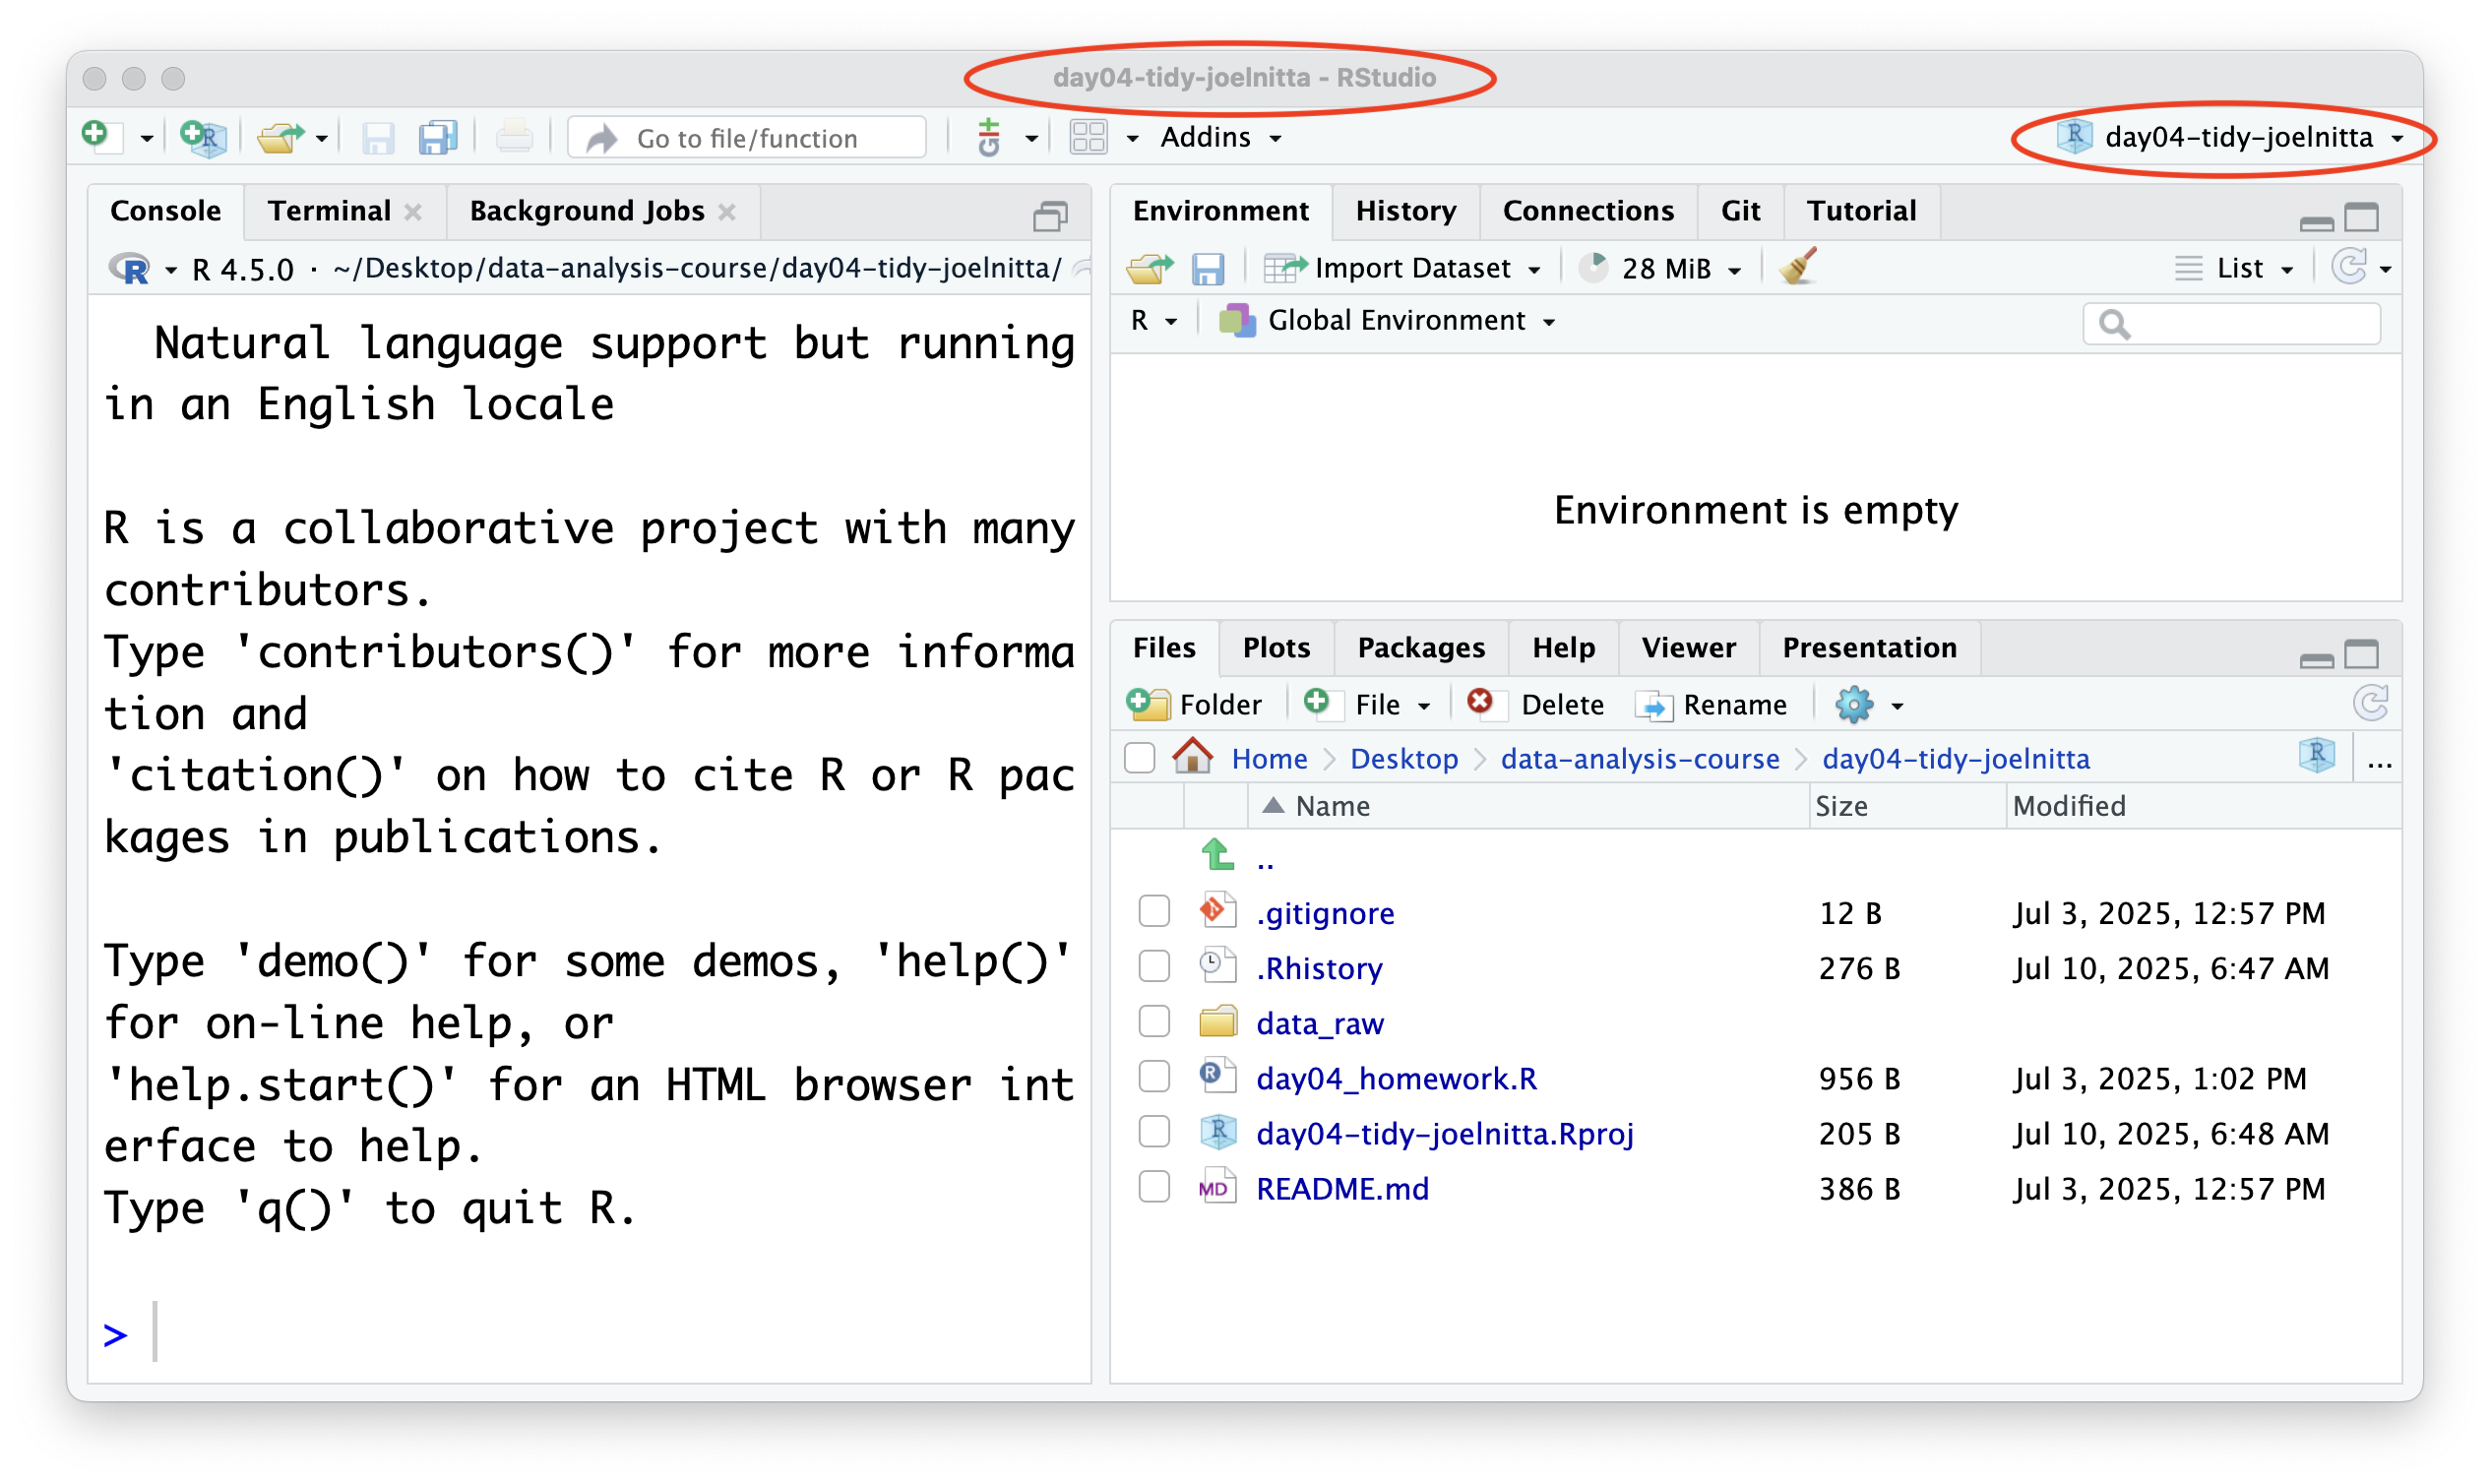Click the Rename button in the Files pane
2490x1484 pixels.
(x=1712, y=705)
